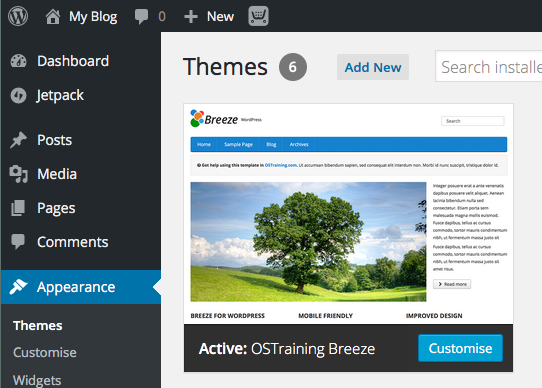This screenshot has width=542, height=388.
Task: Open the Dashboard menu item
Action: [73, 61]
